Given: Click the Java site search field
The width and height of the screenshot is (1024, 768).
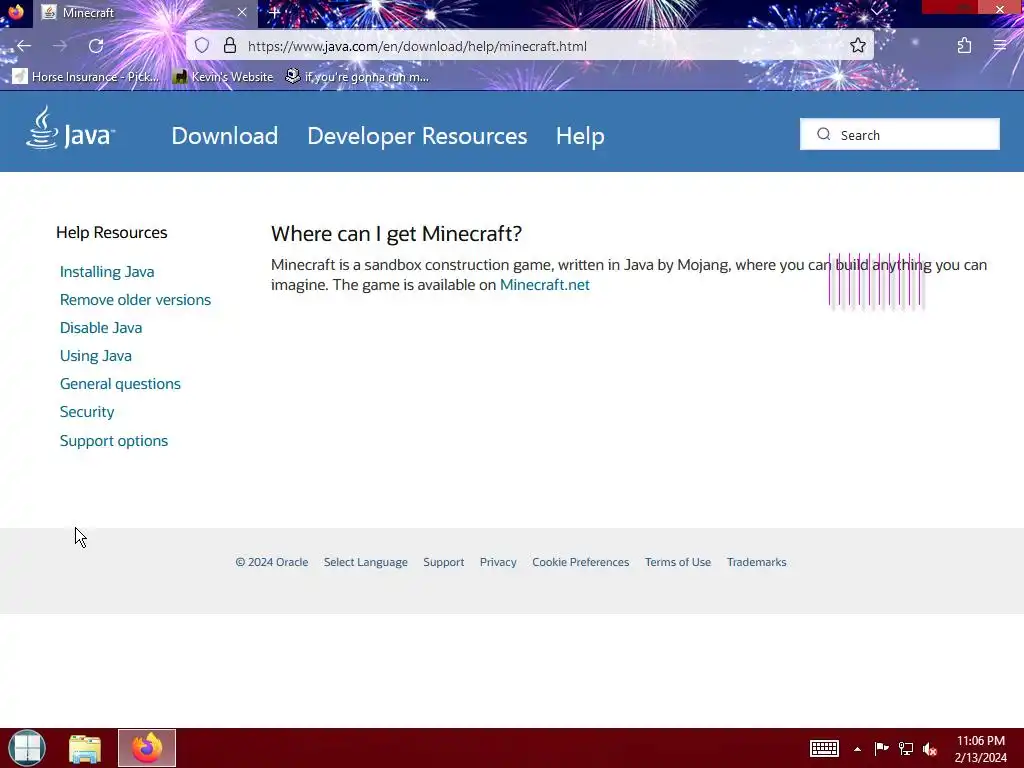Looking at the screenshot, I should (899, 135).
